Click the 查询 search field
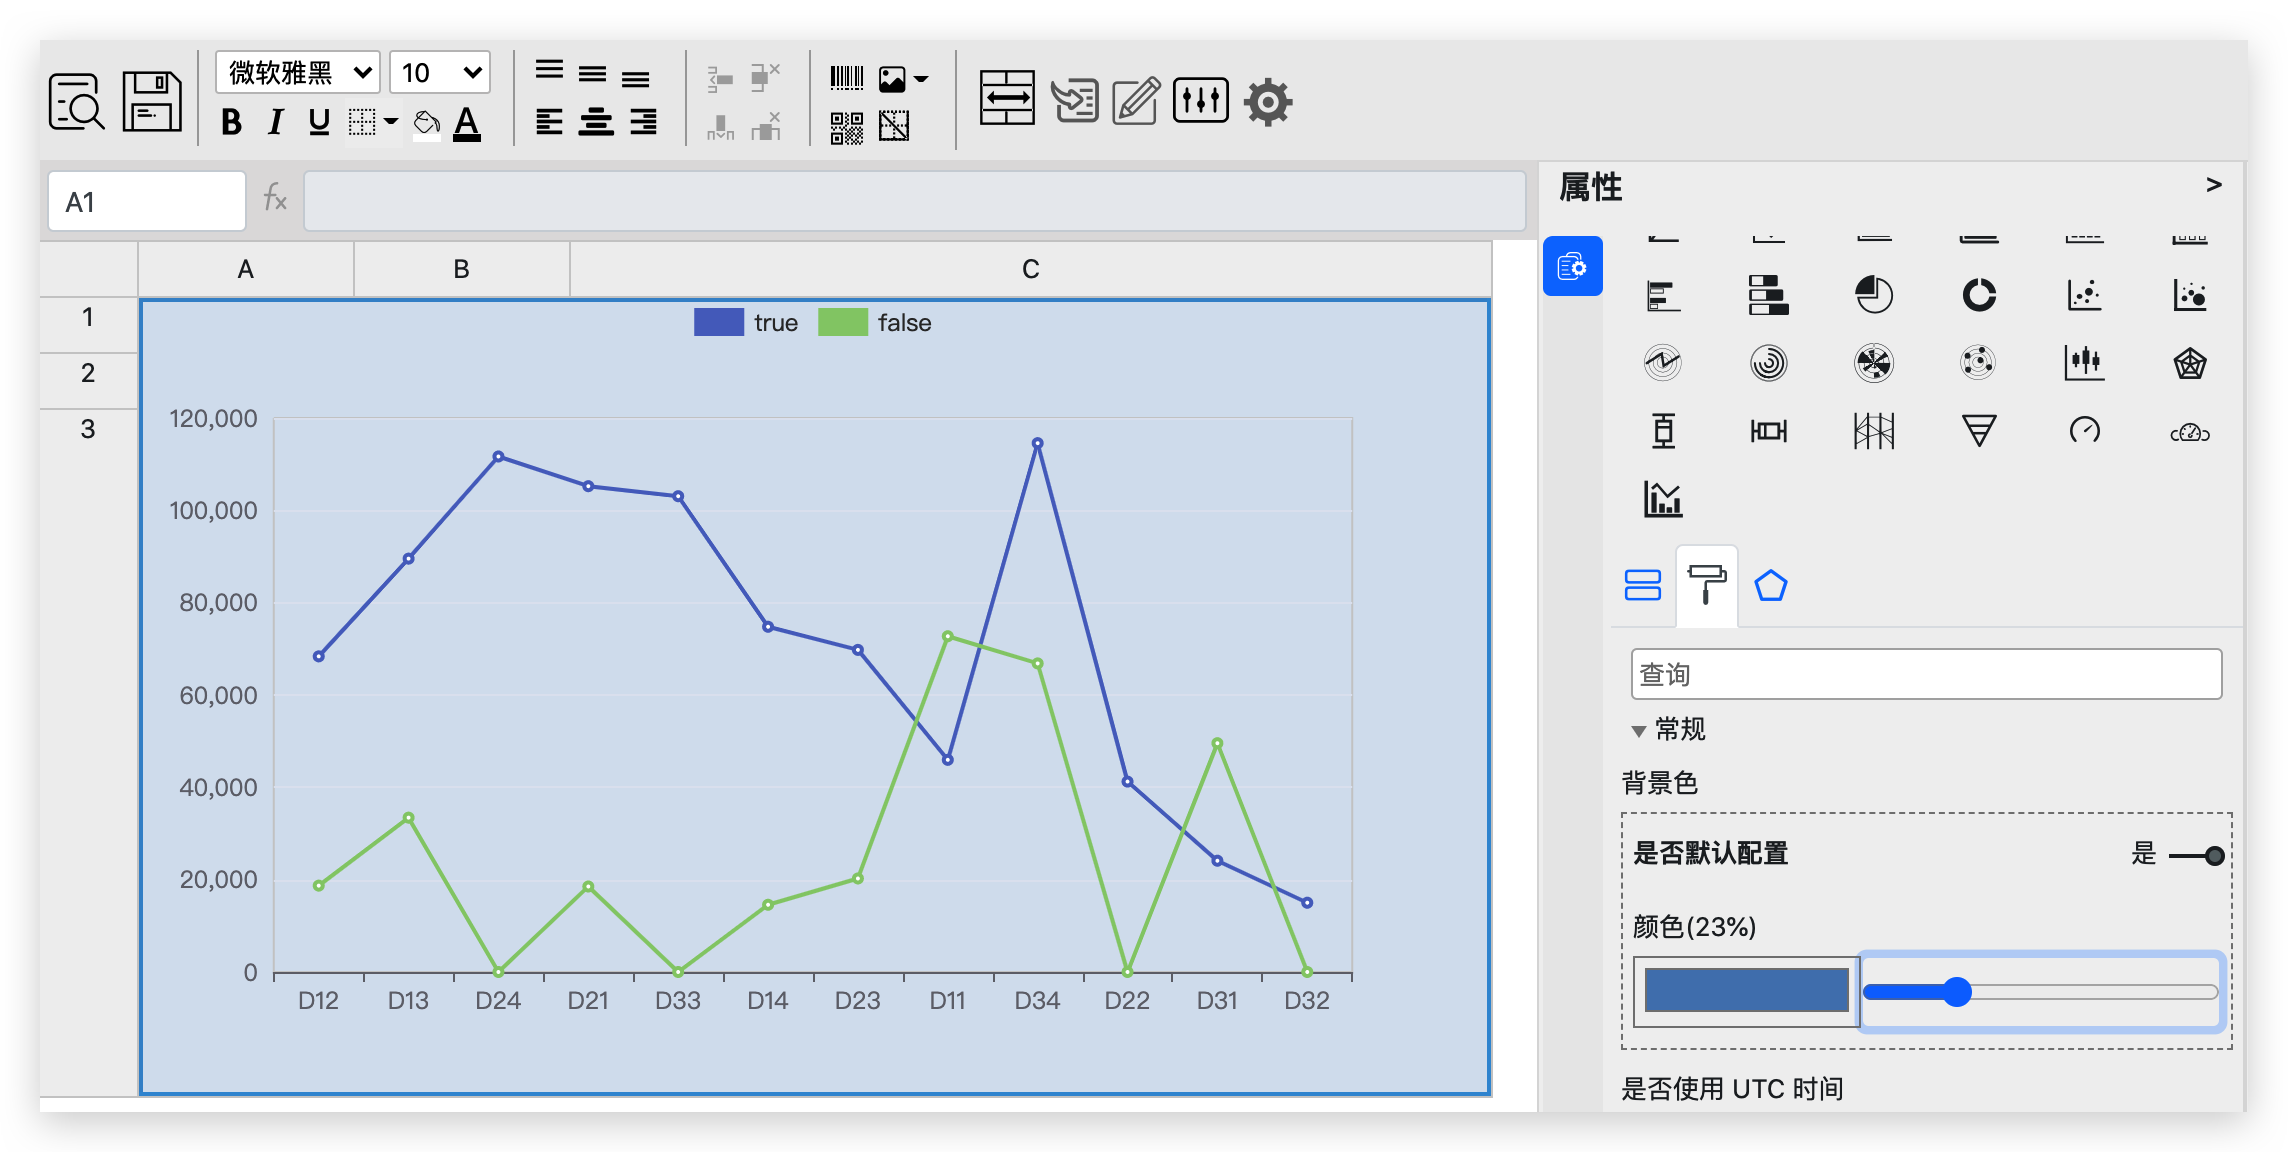The image size is (2288, 1152). (1926, 674)
